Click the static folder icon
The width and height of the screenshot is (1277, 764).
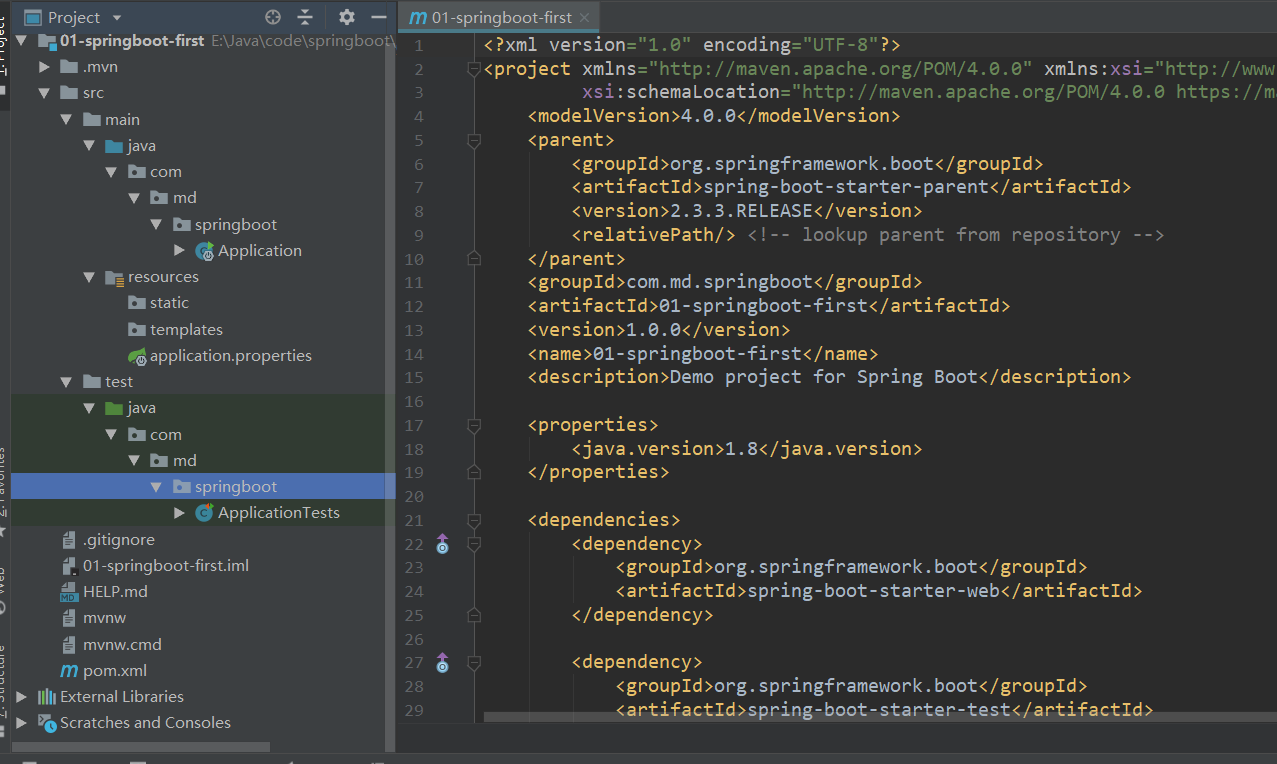137,303
